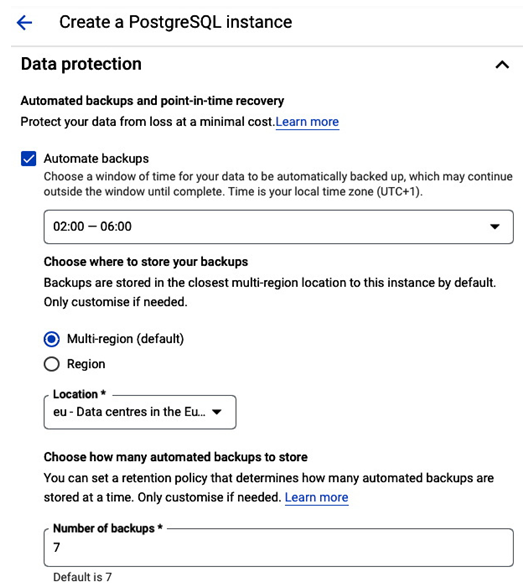Open Learn more link about retention policy

tap(316, 497)
